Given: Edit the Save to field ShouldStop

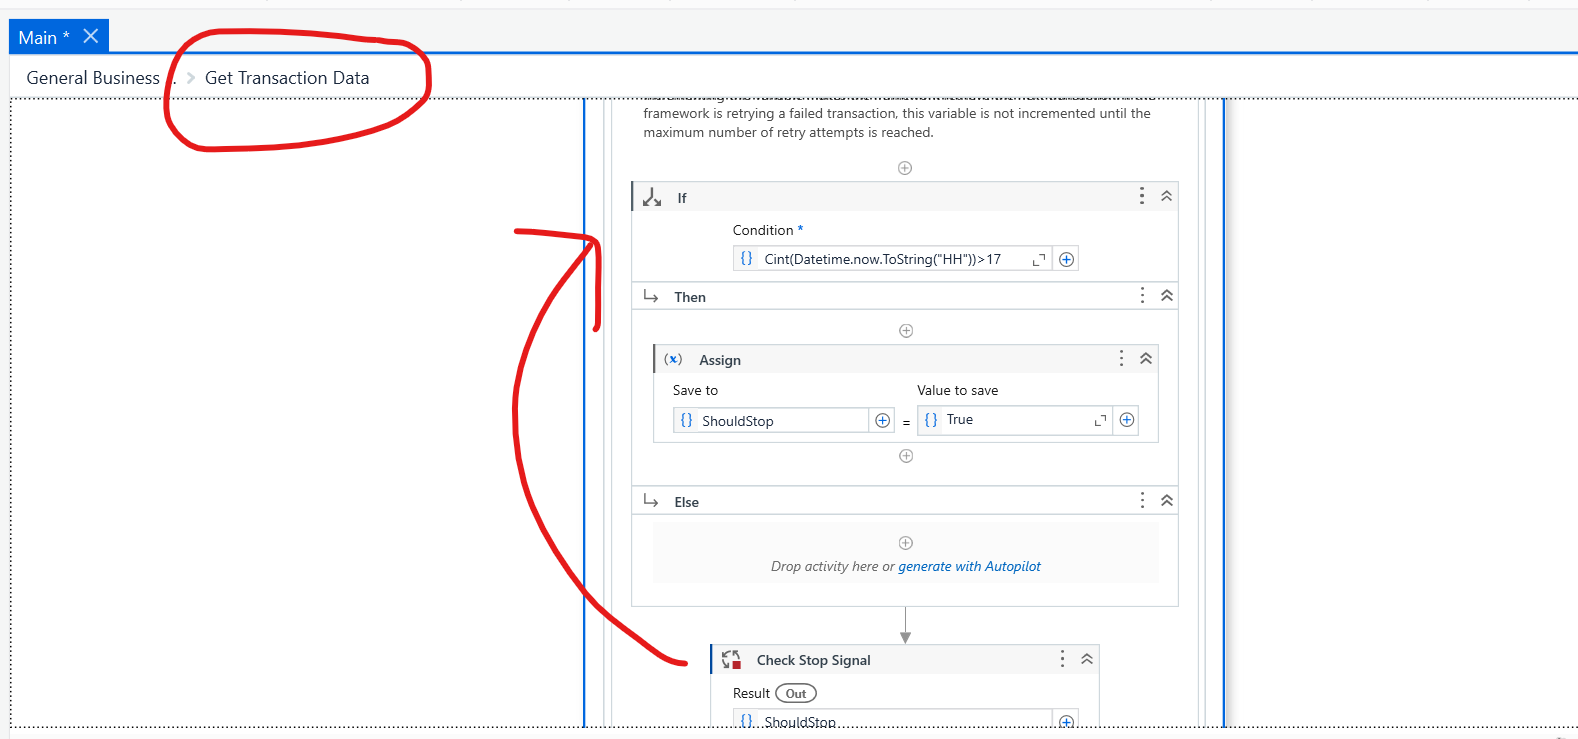Looking at the screenshot, I should click(x=771, y=421).
